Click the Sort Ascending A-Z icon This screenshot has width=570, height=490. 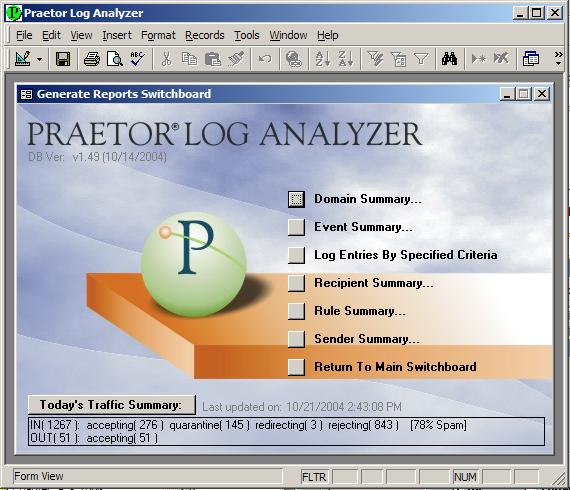[323, 59]
